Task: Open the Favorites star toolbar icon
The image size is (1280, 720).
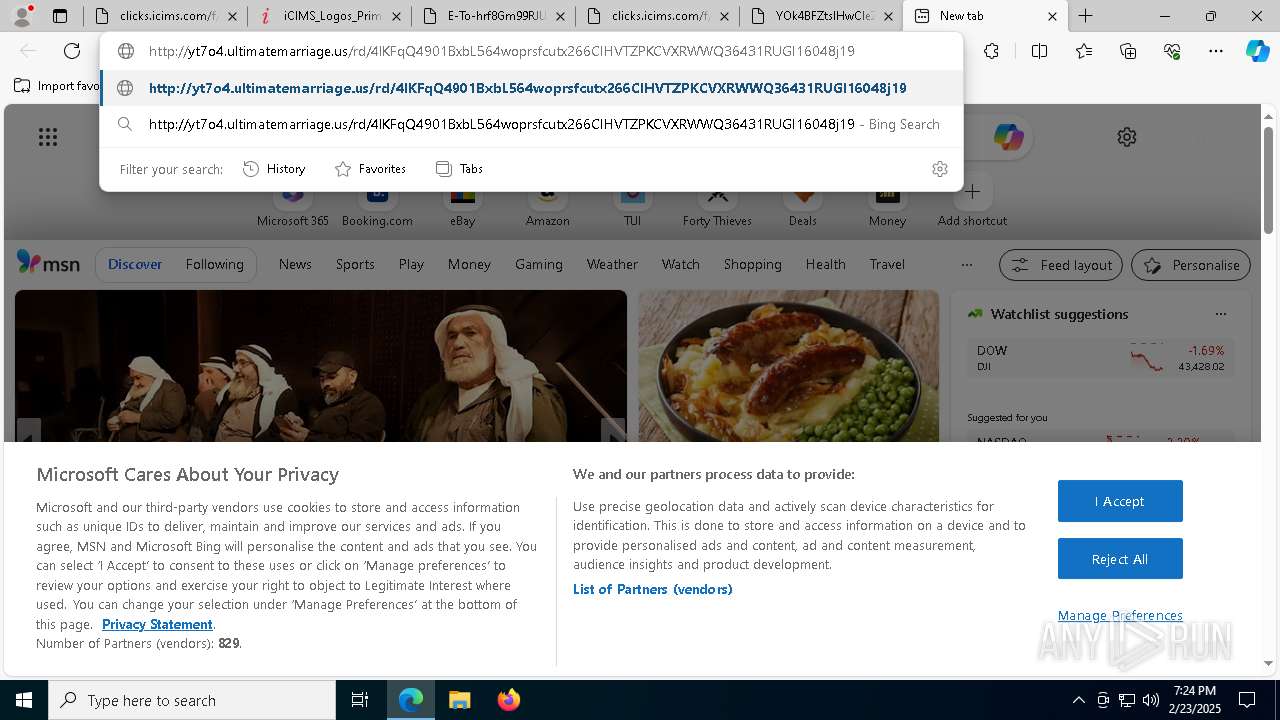Action: pyautogui.click(x=1084, y=51)
